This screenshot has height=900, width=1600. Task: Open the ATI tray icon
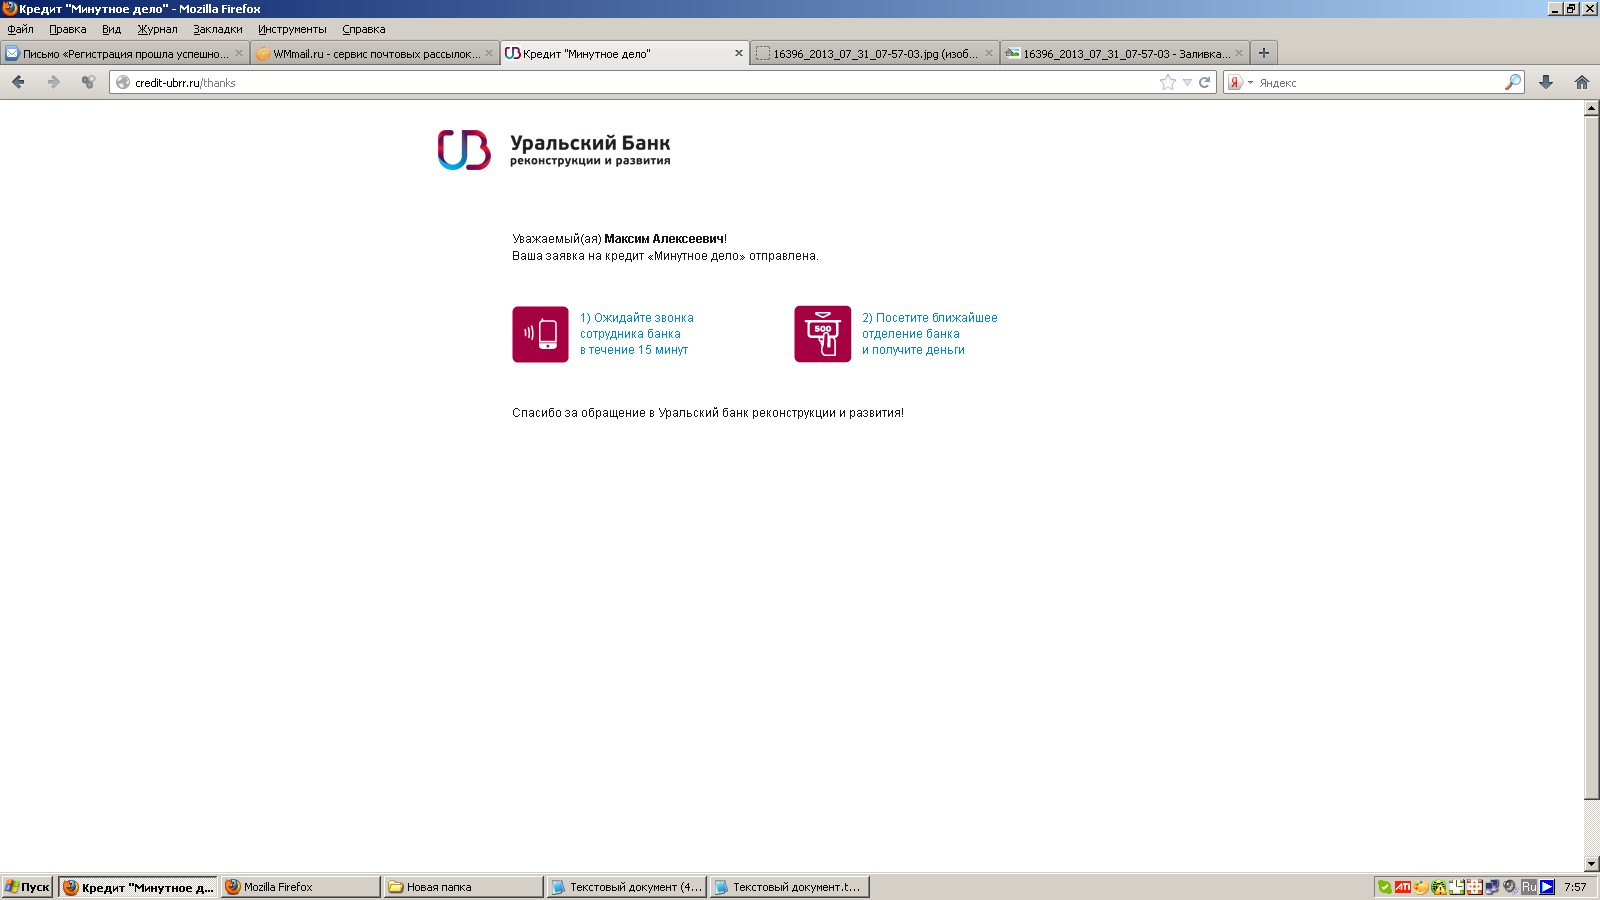coord(1403,887)
